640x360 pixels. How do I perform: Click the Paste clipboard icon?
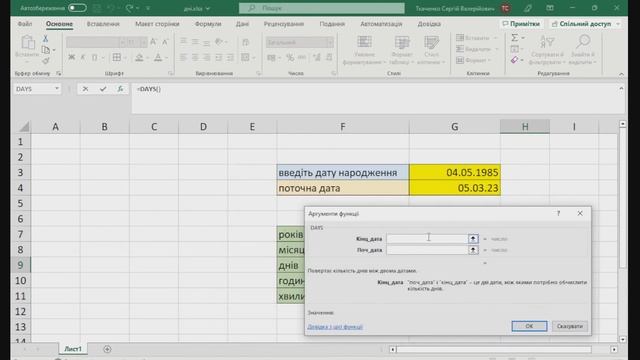(x=27, y=43)
